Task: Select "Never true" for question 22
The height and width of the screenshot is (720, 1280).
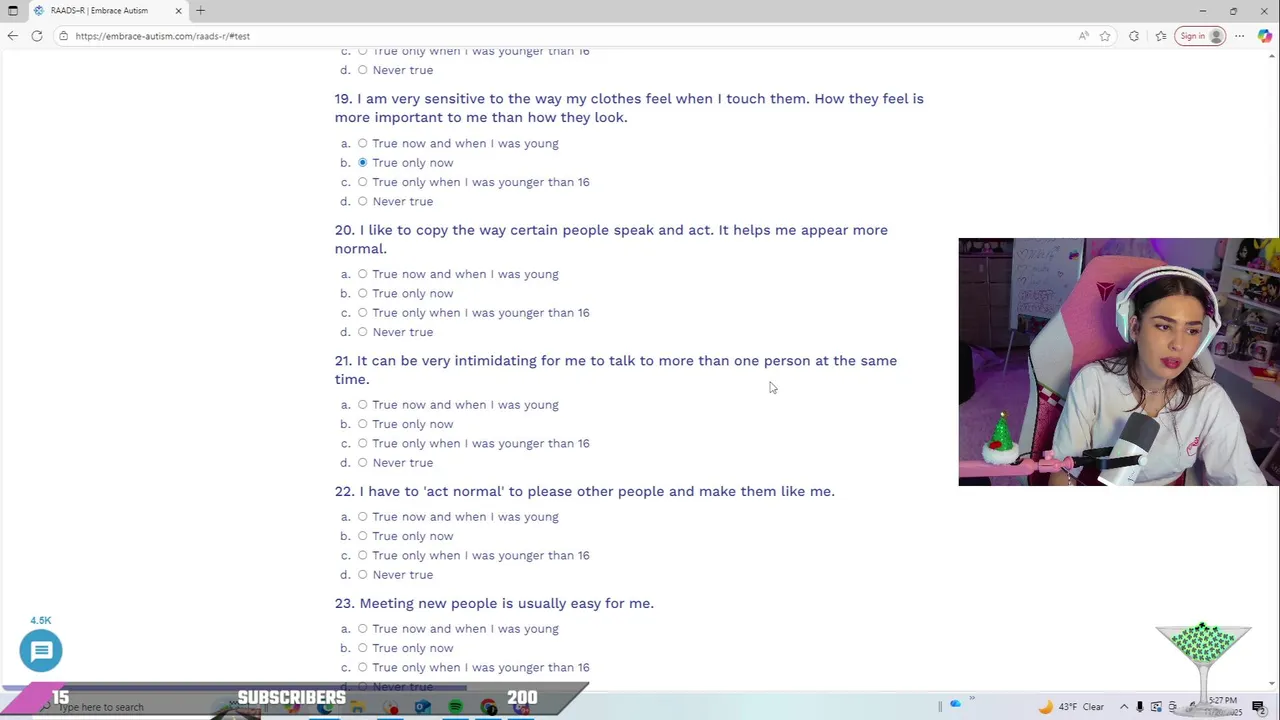Action: point(363,575)
